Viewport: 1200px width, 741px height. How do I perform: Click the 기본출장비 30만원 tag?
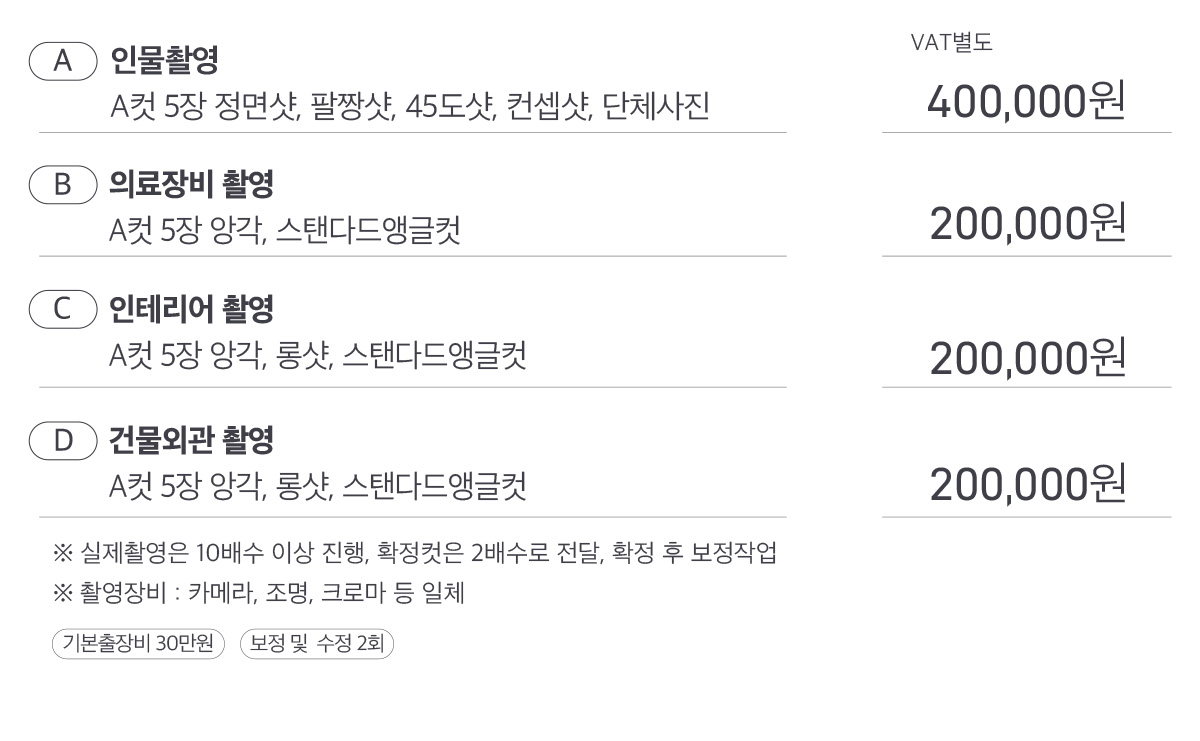click(x=138, y=644)
